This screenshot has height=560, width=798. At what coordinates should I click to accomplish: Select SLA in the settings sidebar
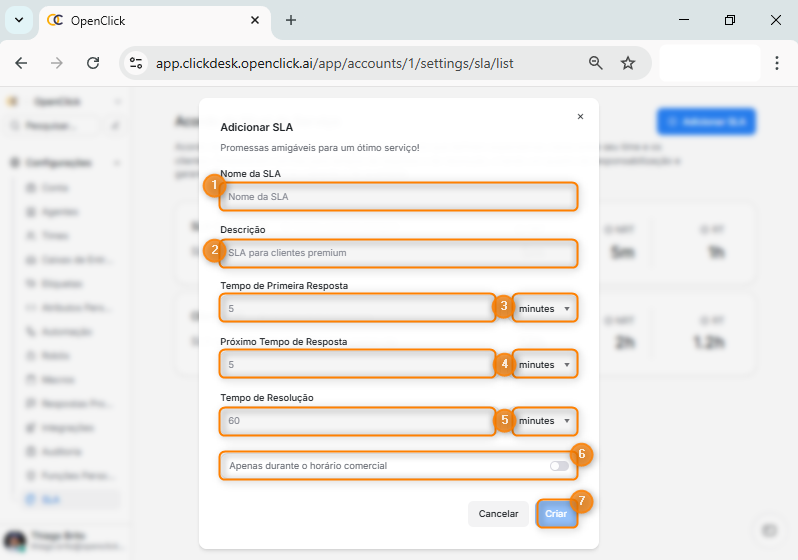(51, 498)
